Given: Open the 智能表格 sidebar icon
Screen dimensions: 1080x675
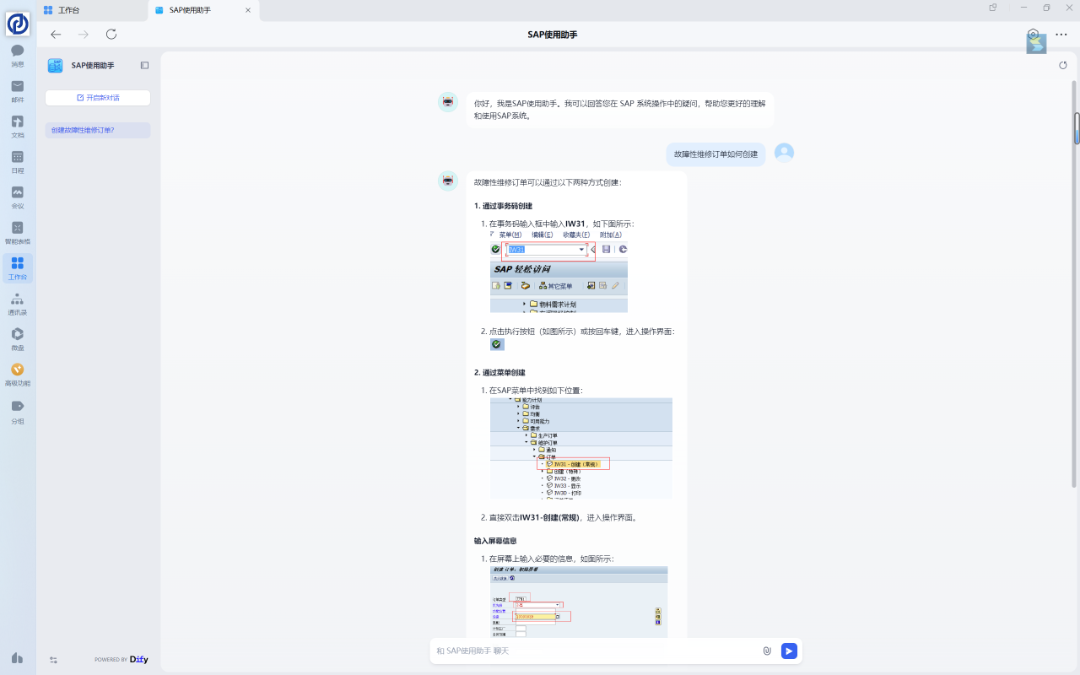Looking at the screenshot, I should [18, 233].
